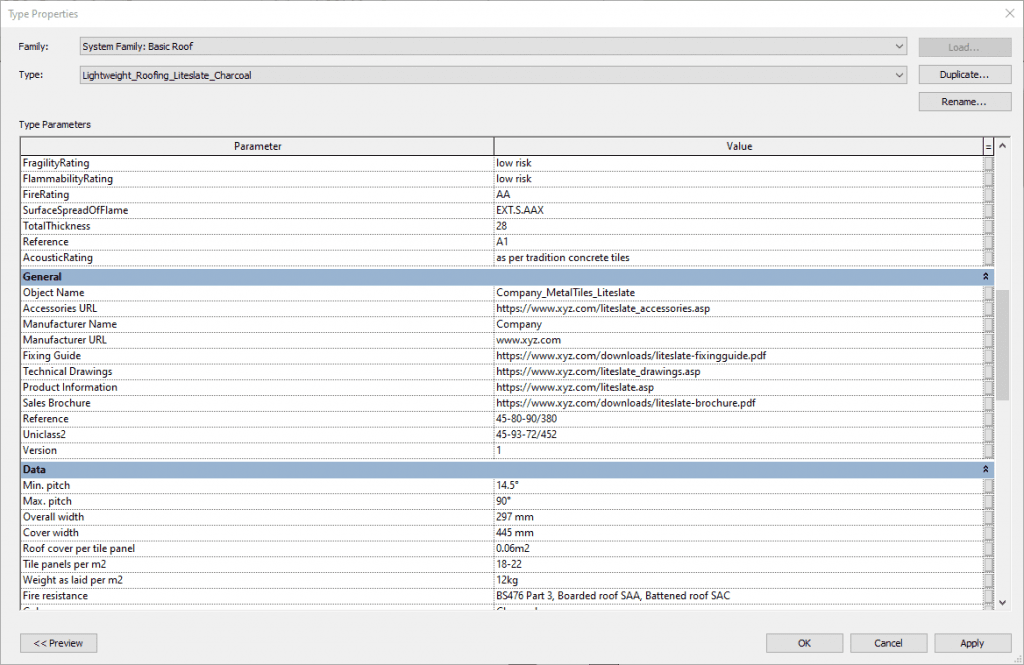Click the Manufacturer URL value field
This screenshot has width=1024, height=665.
coord(738,340)
